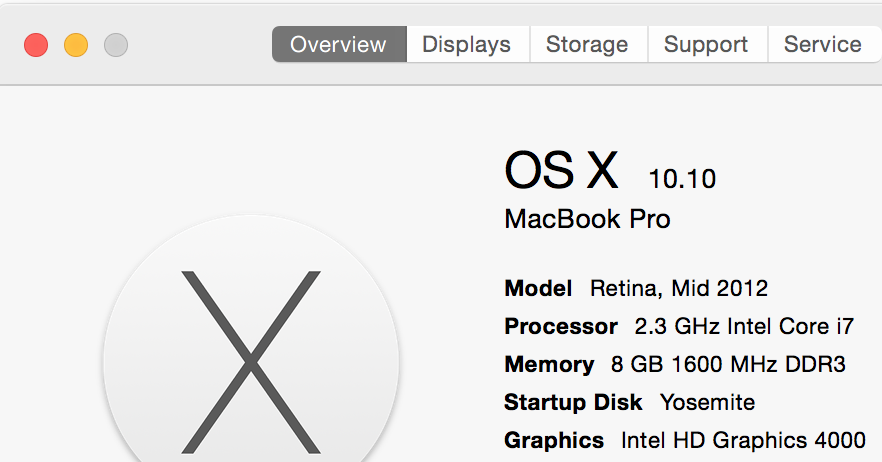Screen dimensions: 882x462
Task: Click the Graphics label
Action: [554, 440]
